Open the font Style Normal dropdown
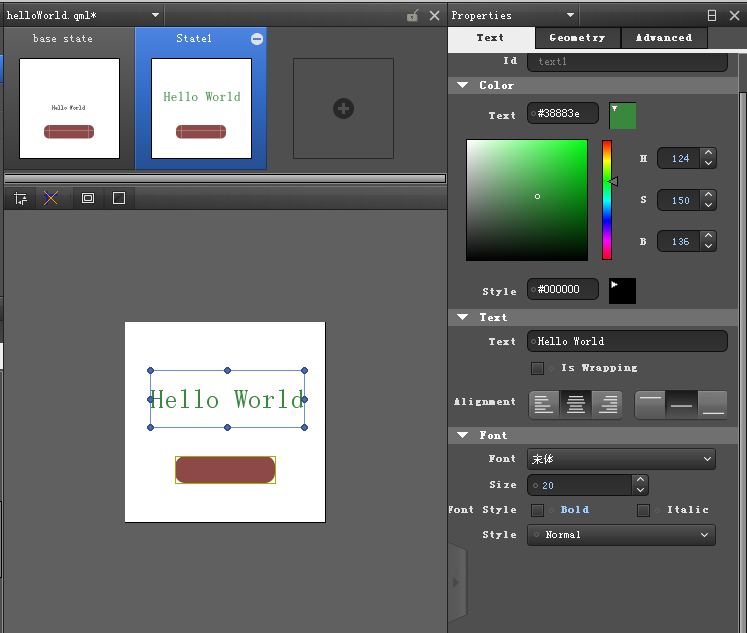Viewport: 747px width, 633px height. (621, 535)
